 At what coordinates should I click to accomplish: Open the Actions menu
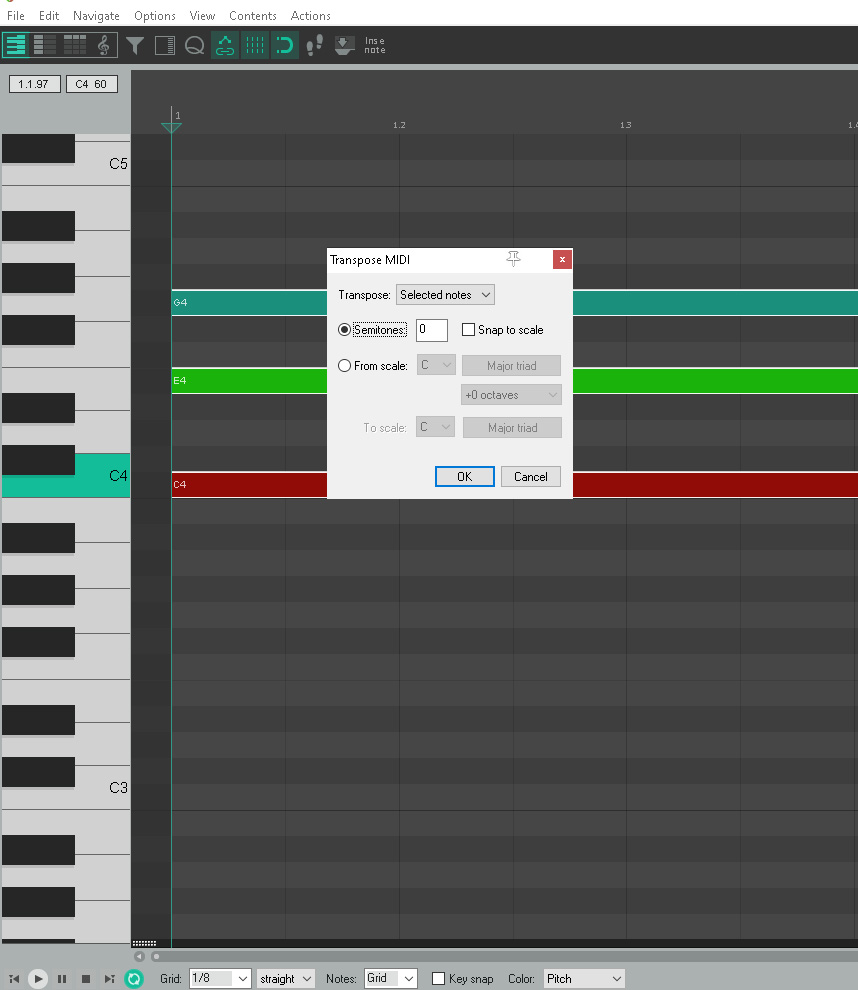pyautogui.click(x=311, y=15)
